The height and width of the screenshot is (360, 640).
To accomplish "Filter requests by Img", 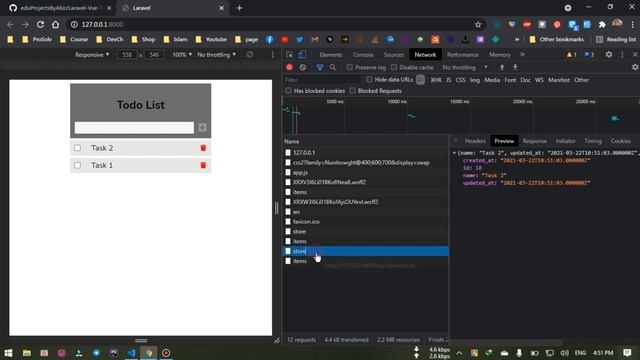I will 475,80.
